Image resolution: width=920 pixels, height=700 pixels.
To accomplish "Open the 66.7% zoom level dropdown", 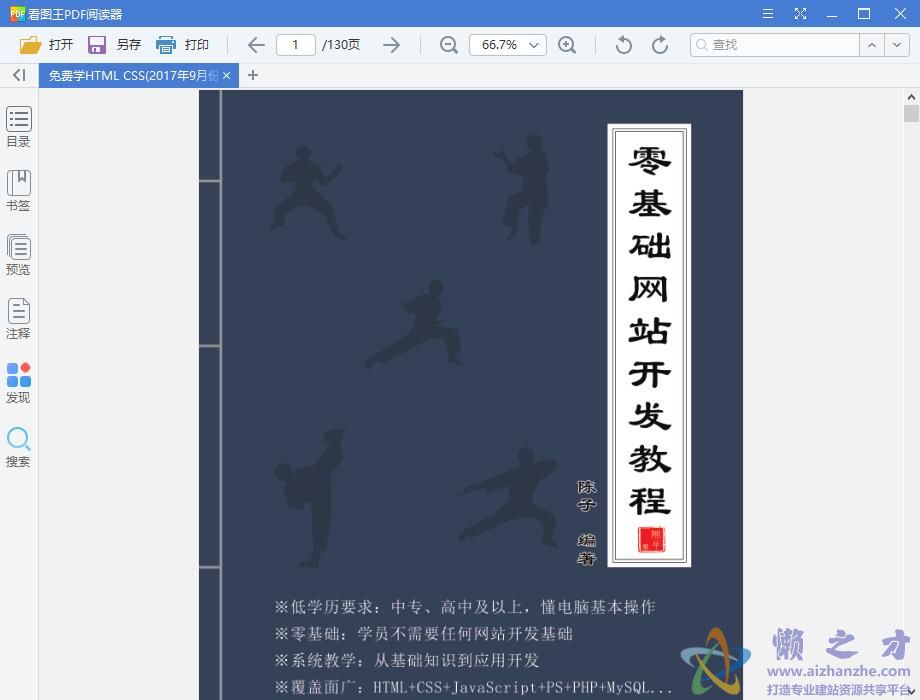I will tap(508, 44).
